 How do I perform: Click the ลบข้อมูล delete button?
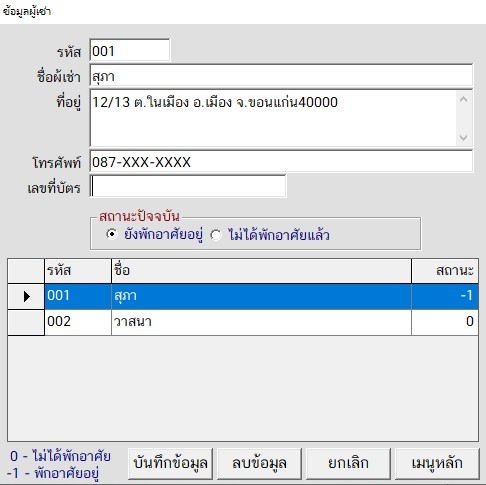pyautogui.click(x=259, y=463)
